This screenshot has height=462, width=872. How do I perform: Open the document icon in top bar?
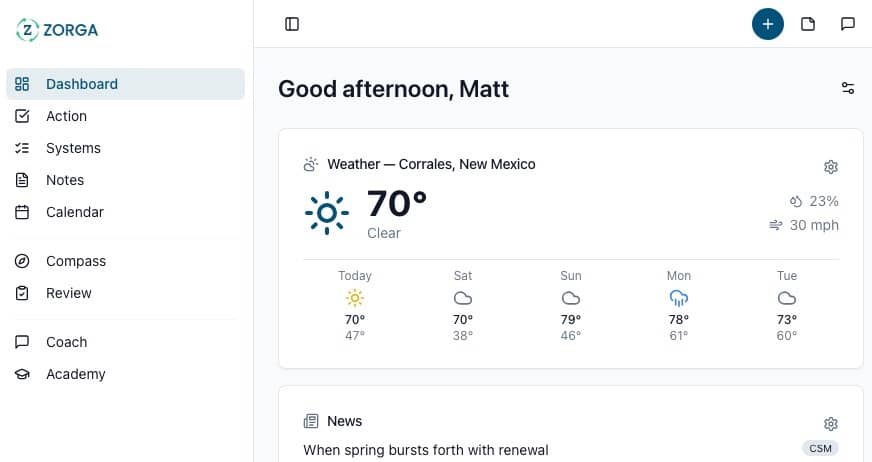pyautogui.click(x=808, y=24)
